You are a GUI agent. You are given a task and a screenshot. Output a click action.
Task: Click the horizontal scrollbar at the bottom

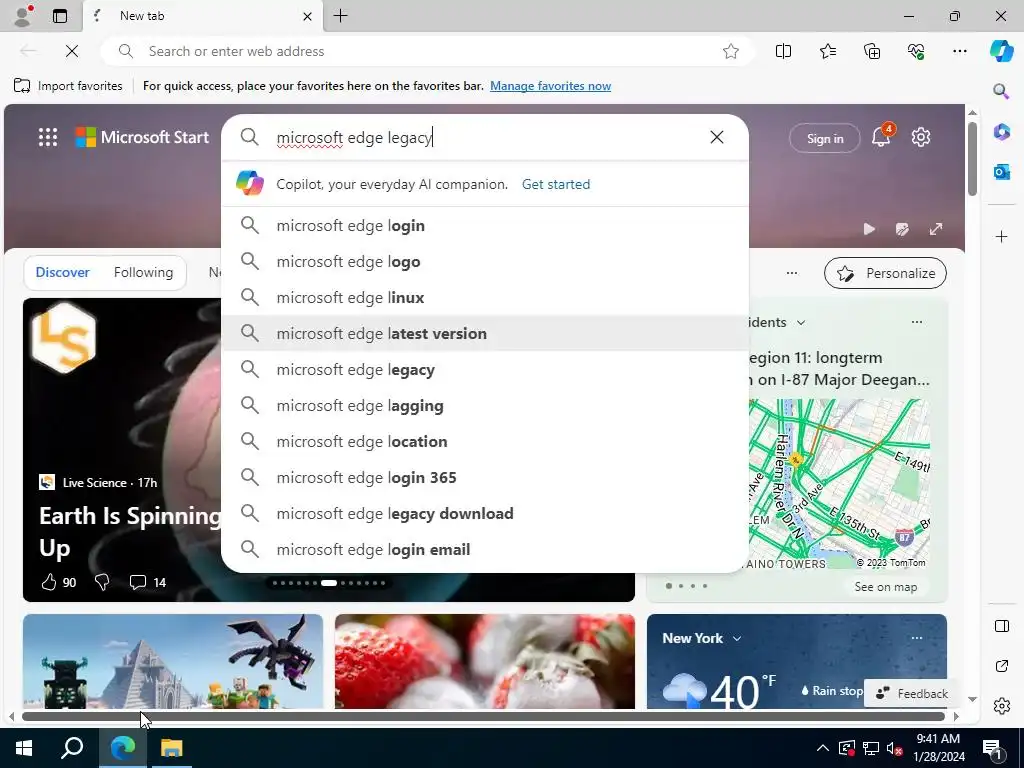483,716
